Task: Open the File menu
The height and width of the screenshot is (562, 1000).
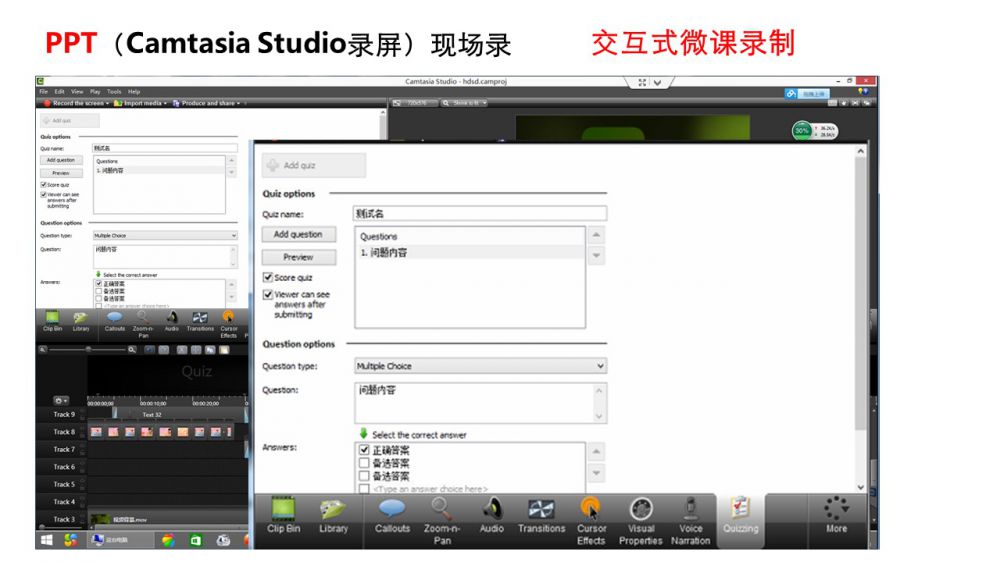Action: [44, 91]
